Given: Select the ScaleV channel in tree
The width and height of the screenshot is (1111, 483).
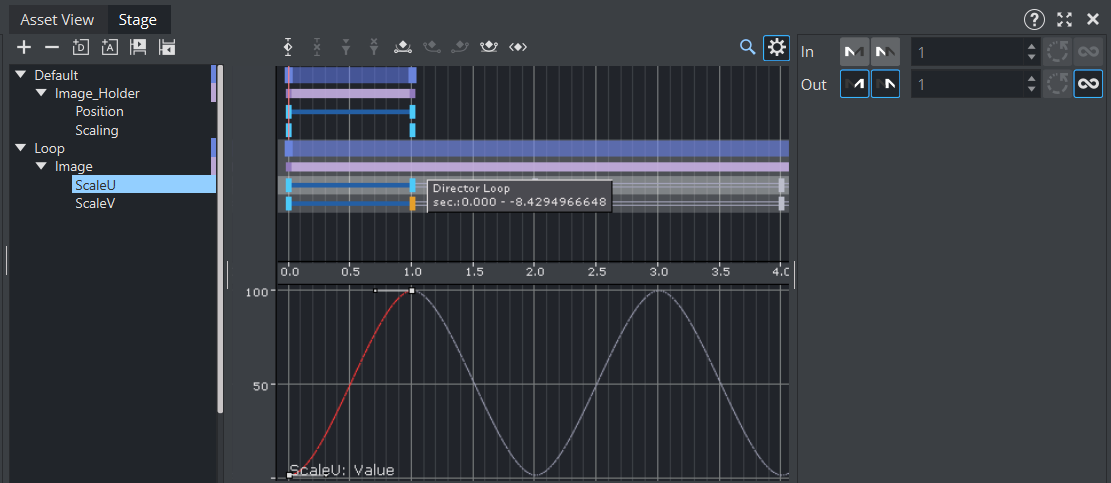Looking at the screenshot, I should point(95,203).
